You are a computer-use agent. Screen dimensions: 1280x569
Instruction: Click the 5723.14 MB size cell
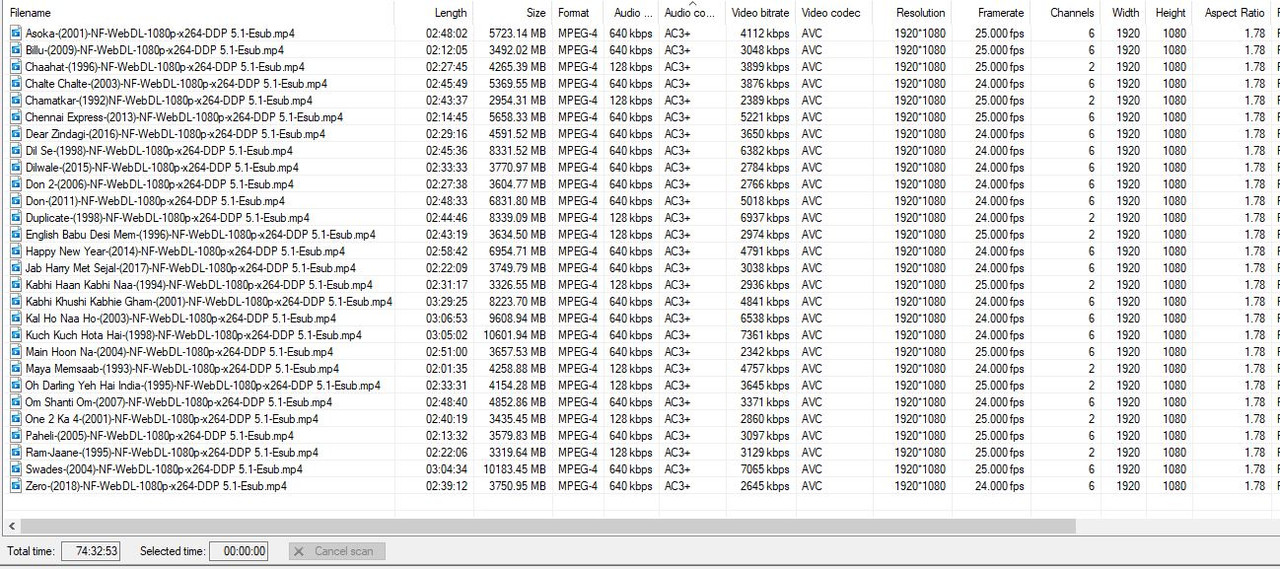pyautogui.click(x=517, y=33)
